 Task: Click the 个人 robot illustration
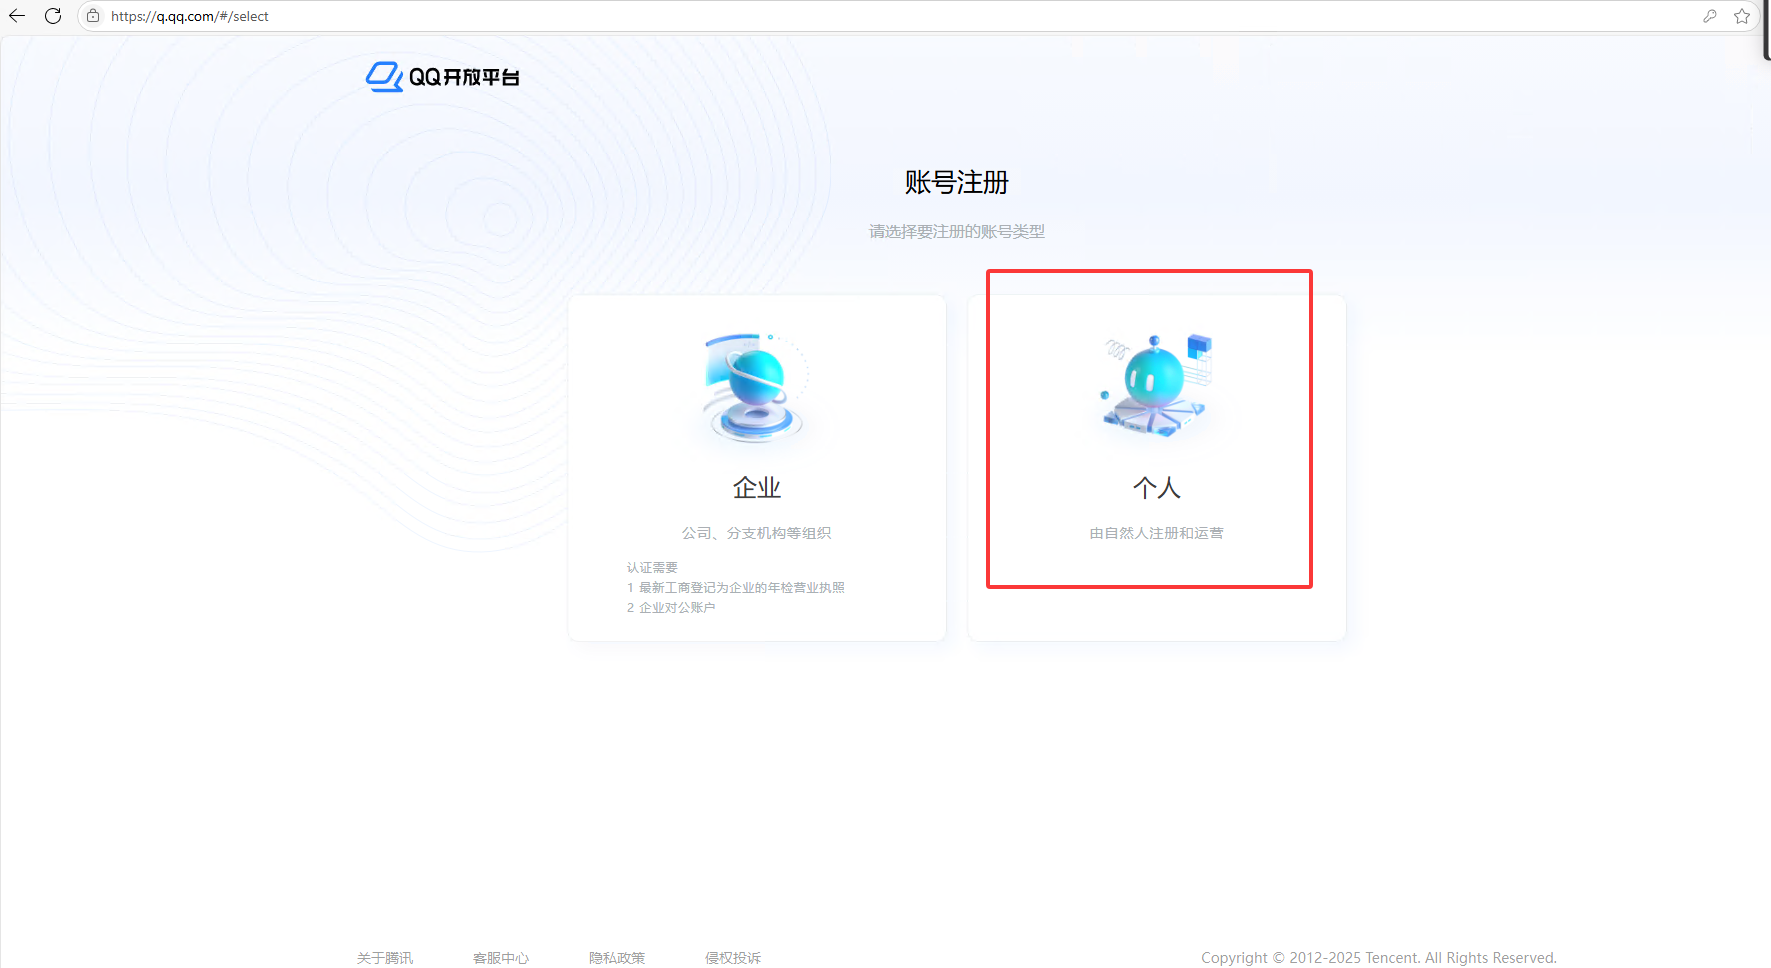tap(1157, 386)
